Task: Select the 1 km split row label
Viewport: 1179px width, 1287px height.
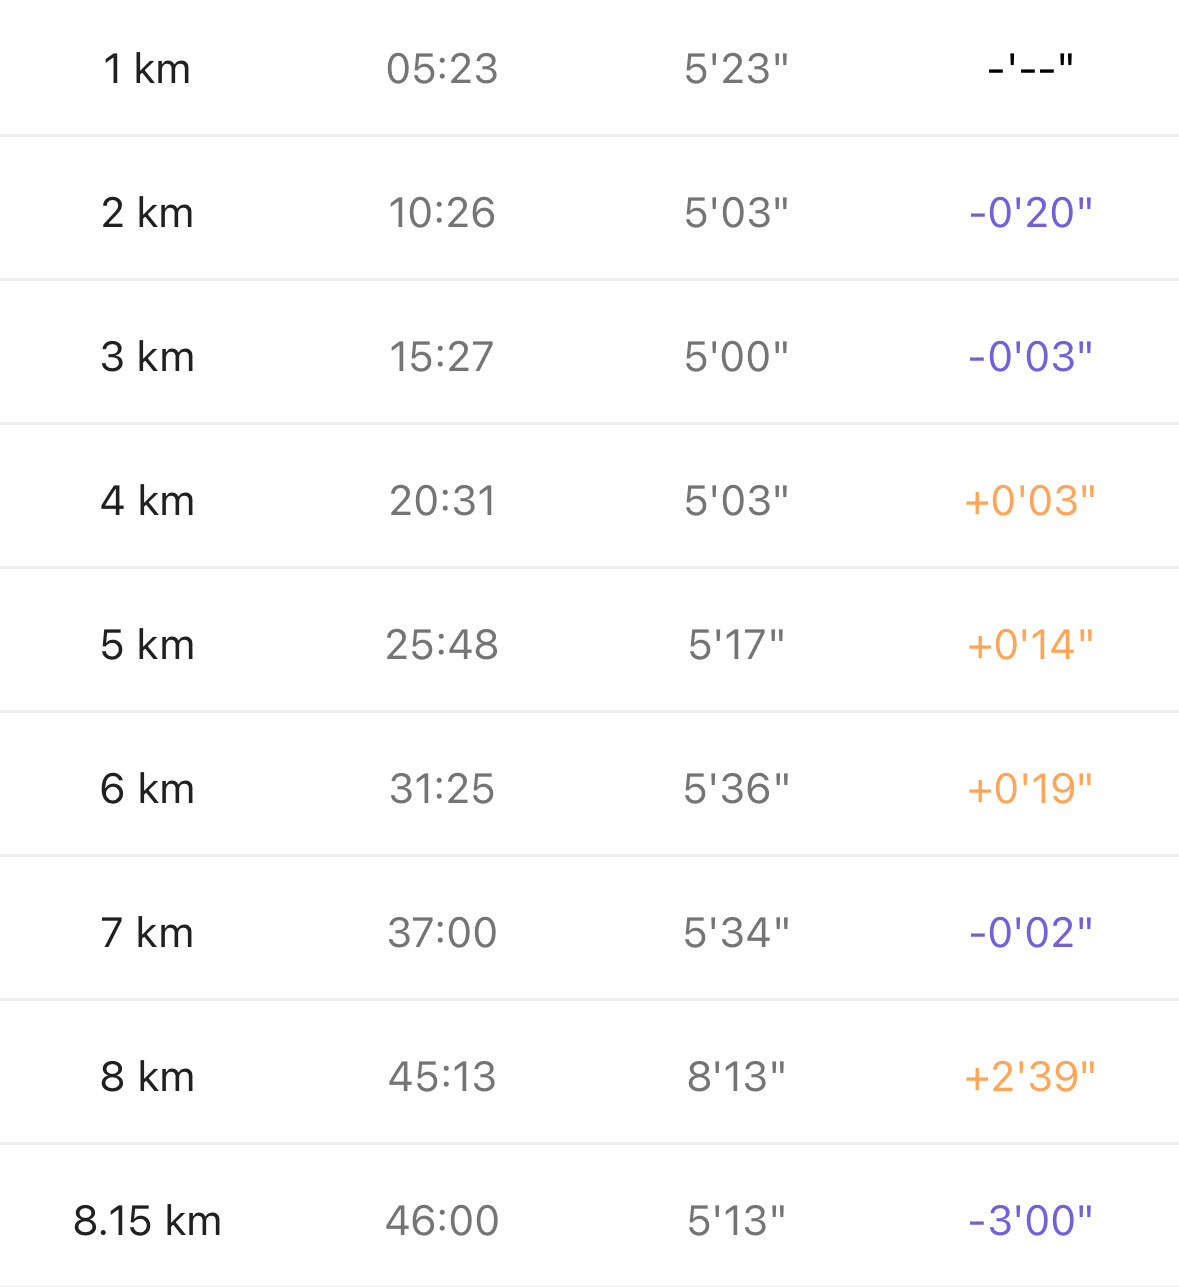Action: pos(147,69)
